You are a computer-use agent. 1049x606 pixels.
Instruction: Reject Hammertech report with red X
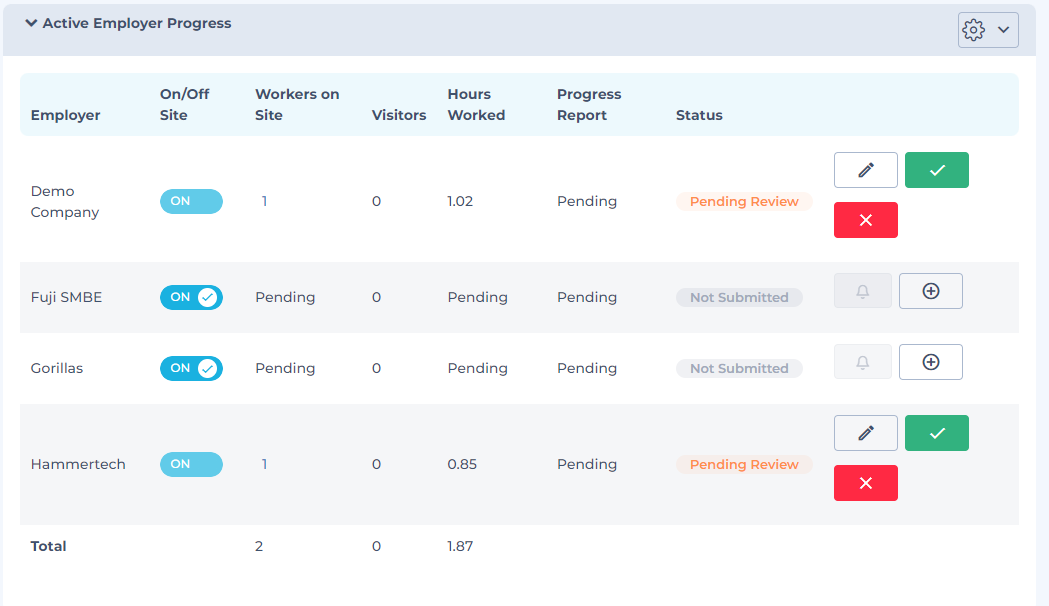(865, 483)
